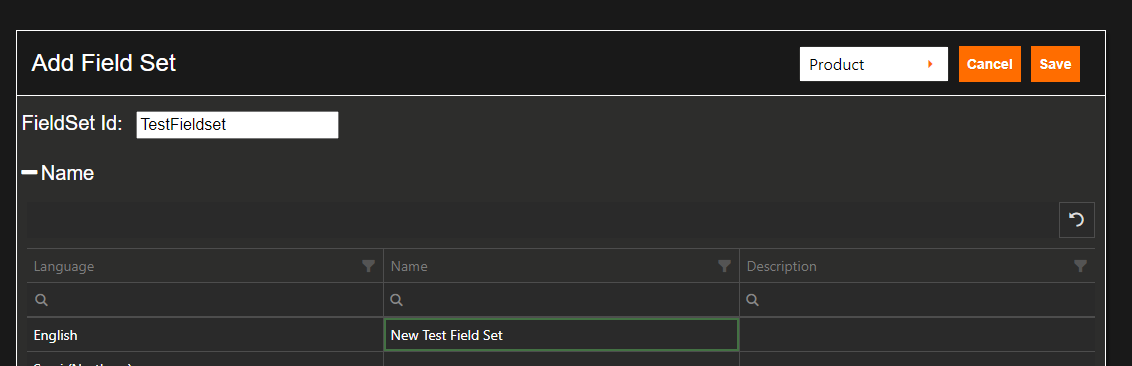Viewport: 1132px width, 366px height.
Task: Select the English language row cell
Action: (x=205, y=336)
